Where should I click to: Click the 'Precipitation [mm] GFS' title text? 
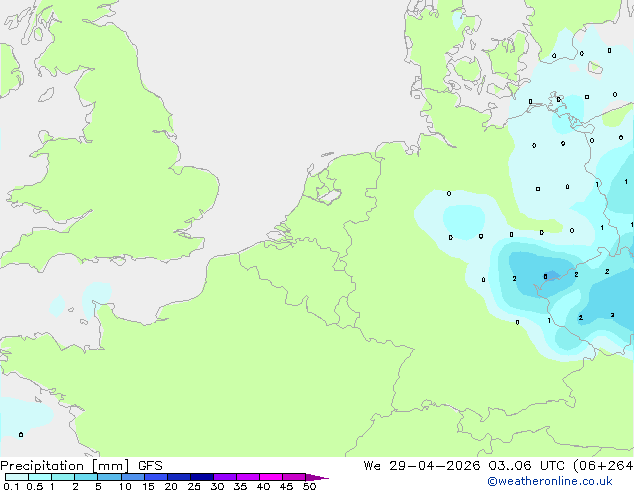[x=81, y=466]
